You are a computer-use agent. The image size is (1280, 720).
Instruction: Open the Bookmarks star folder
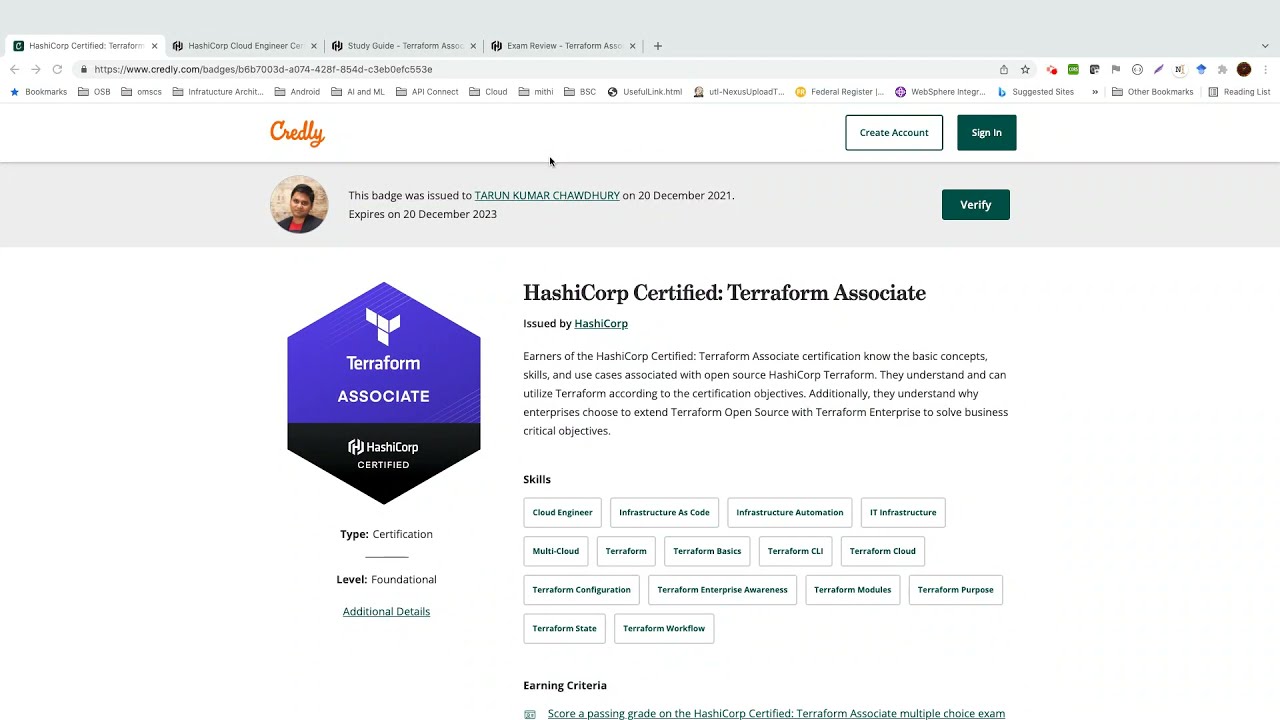[38, 91]
